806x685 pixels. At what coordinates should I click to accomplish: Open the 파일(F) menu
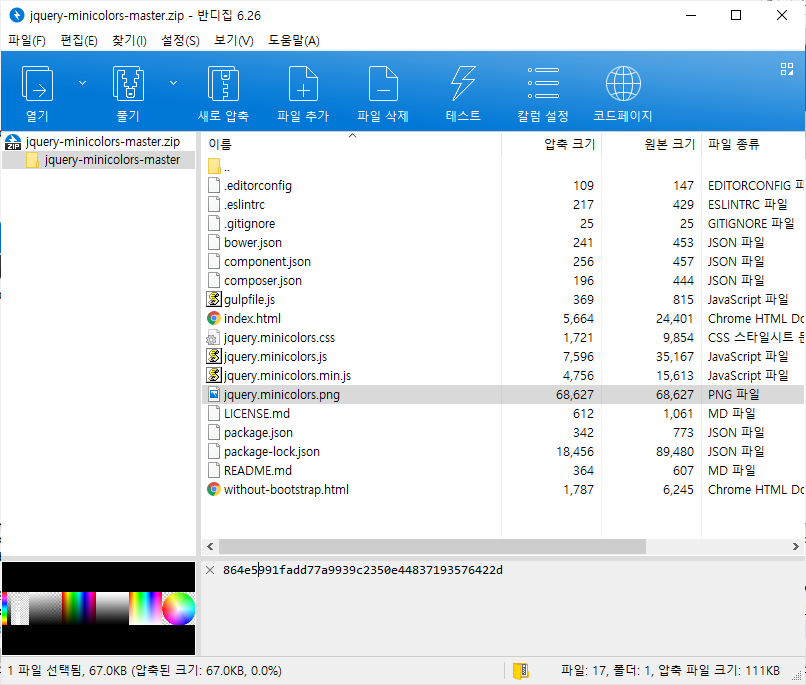27,40
